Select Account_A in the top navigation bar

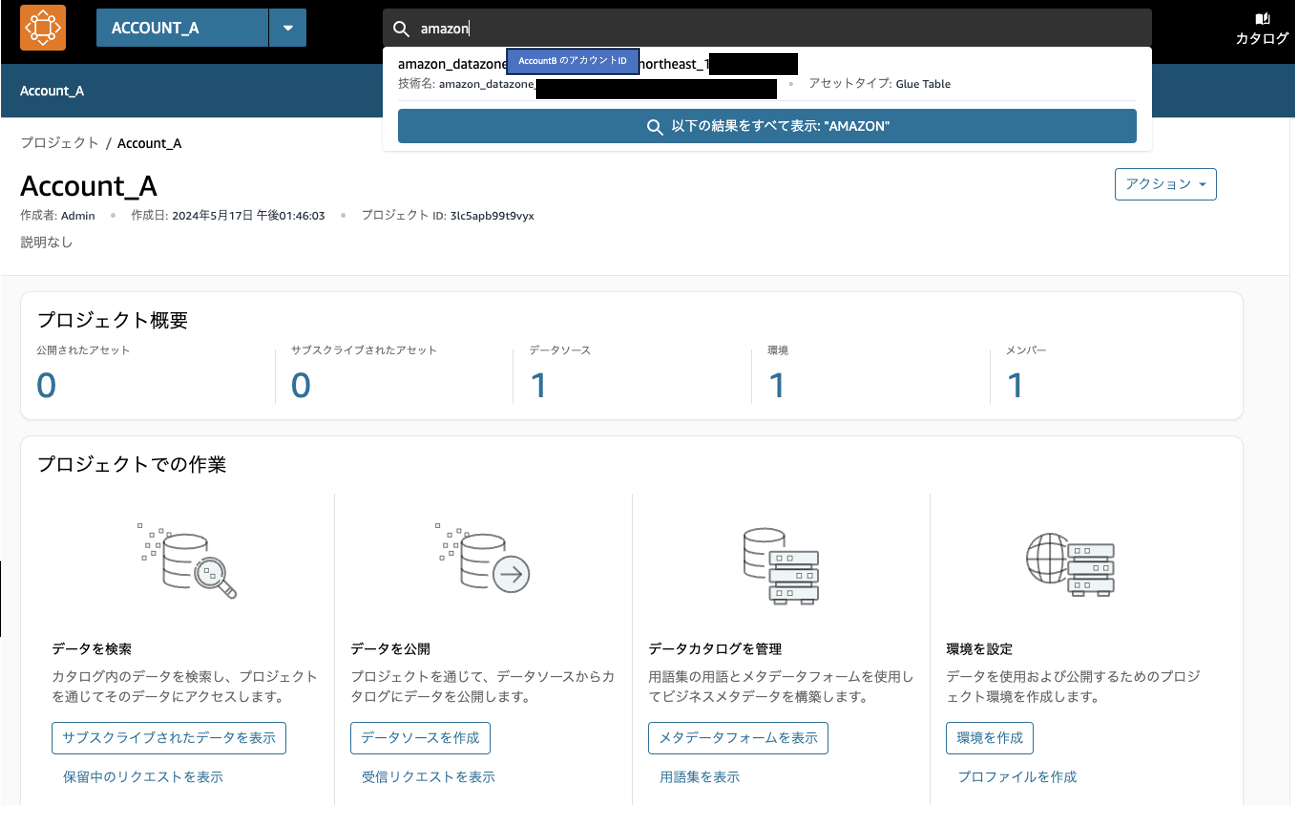tap(52, 90)
